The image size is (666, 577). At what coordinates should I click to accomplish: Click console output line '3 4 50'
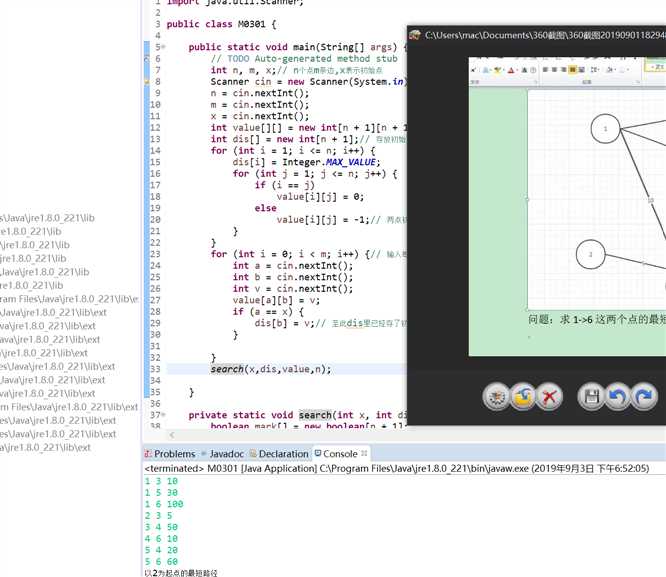tap(161, 527)
